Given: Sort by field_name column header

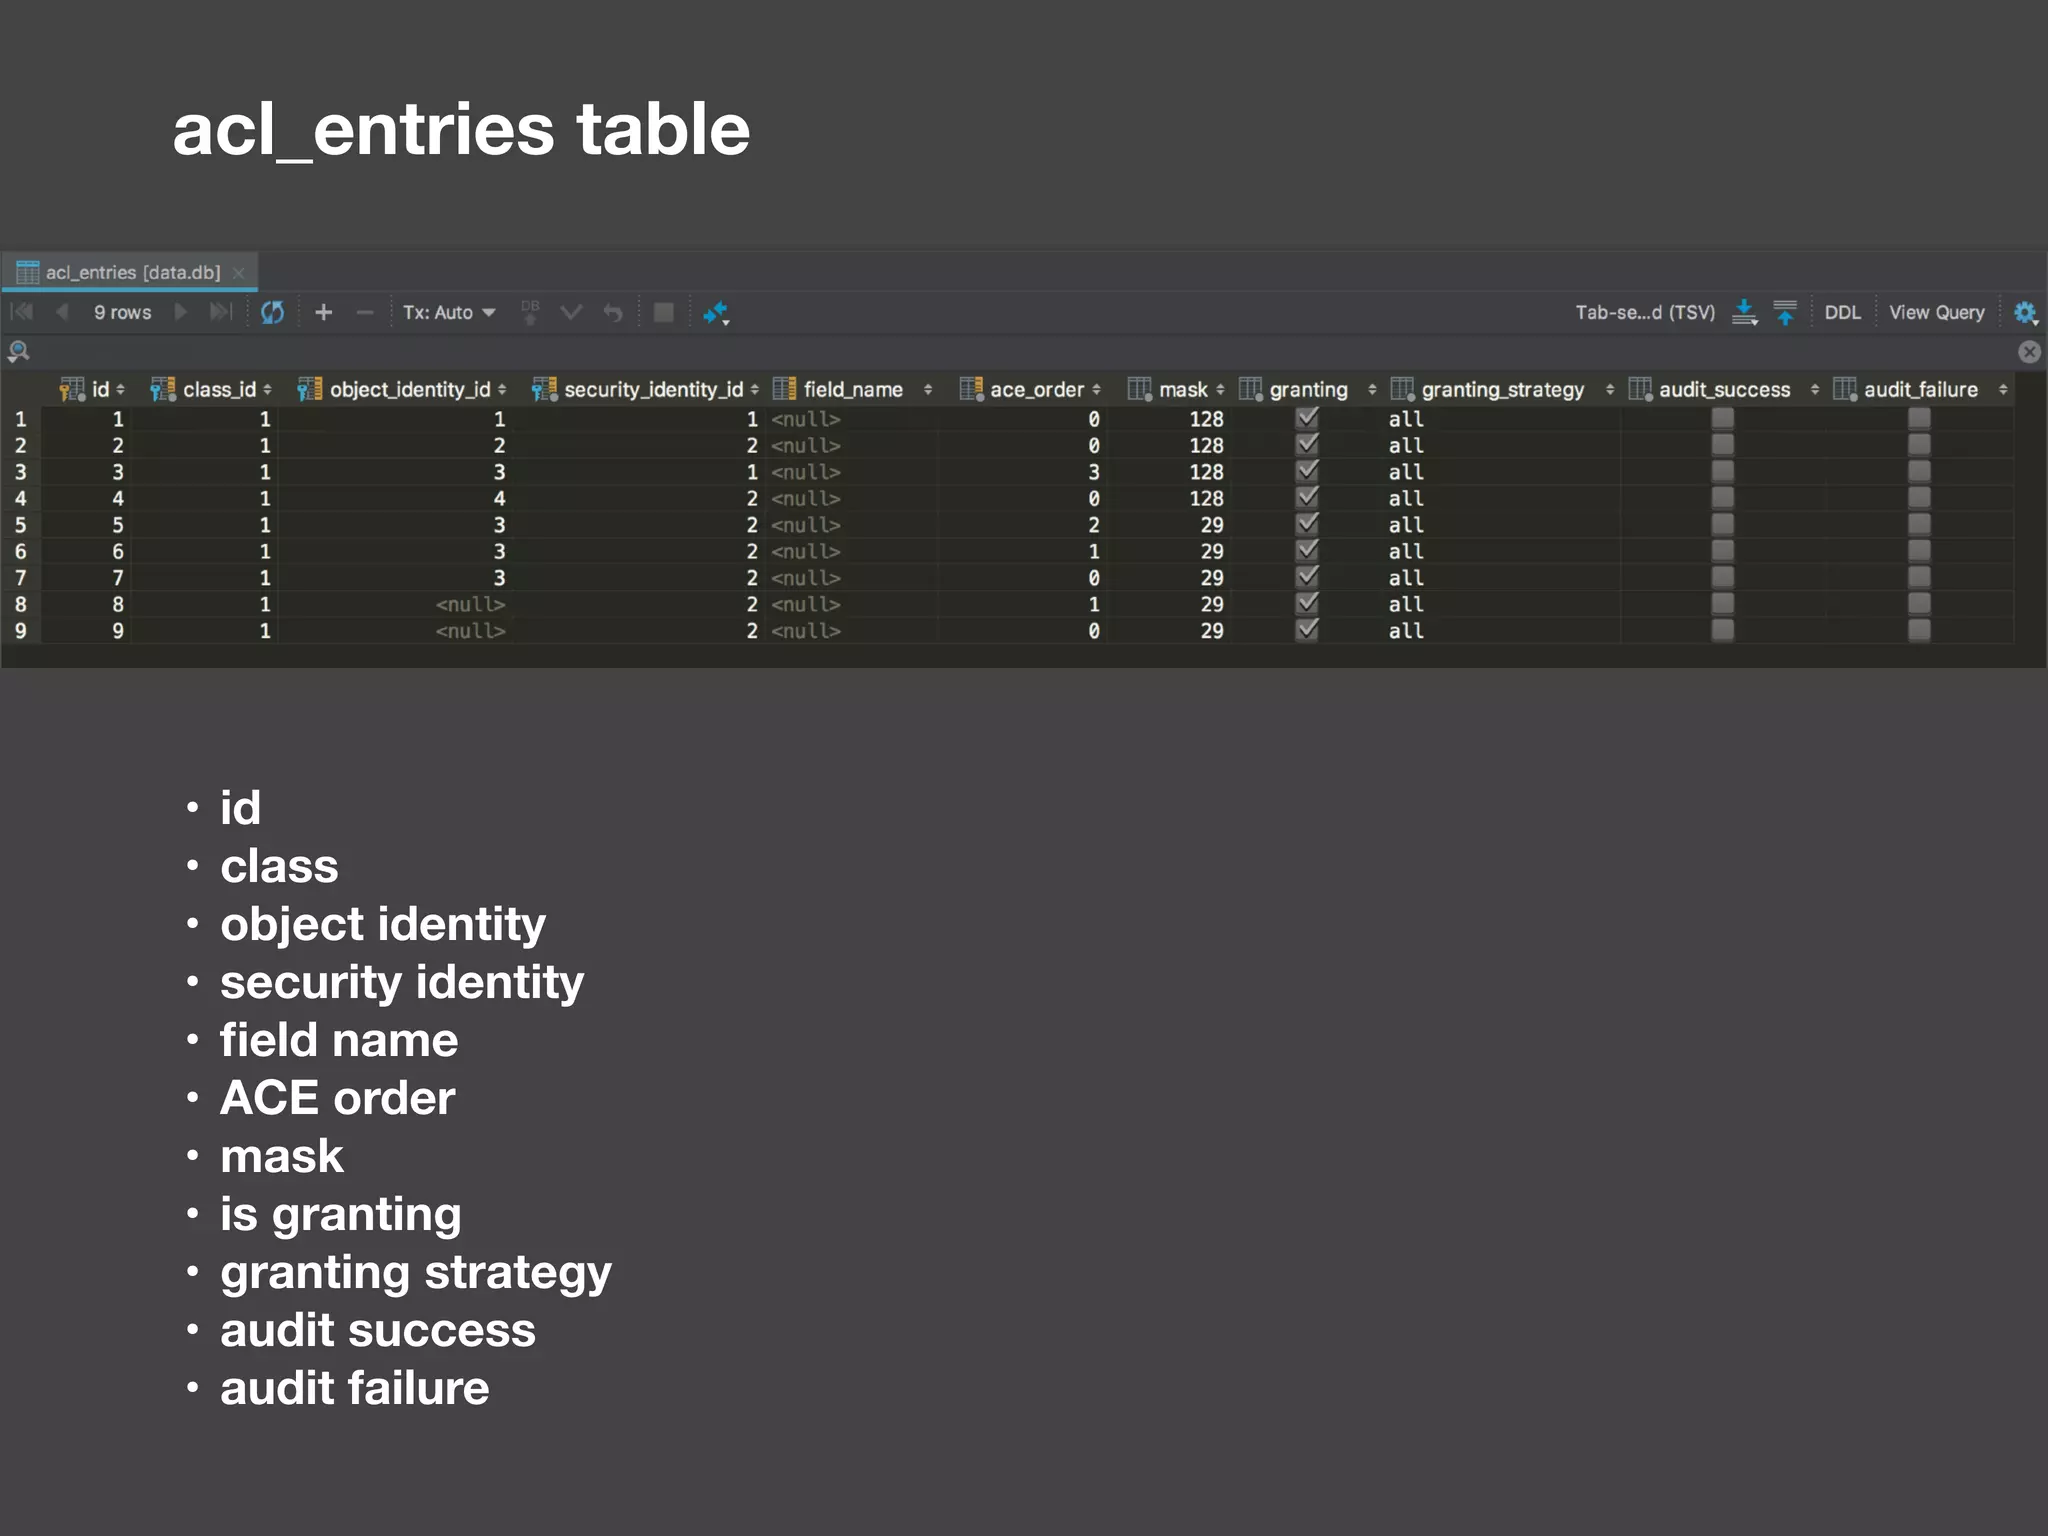Looking at the screenshot, I should tap(853, 389).
